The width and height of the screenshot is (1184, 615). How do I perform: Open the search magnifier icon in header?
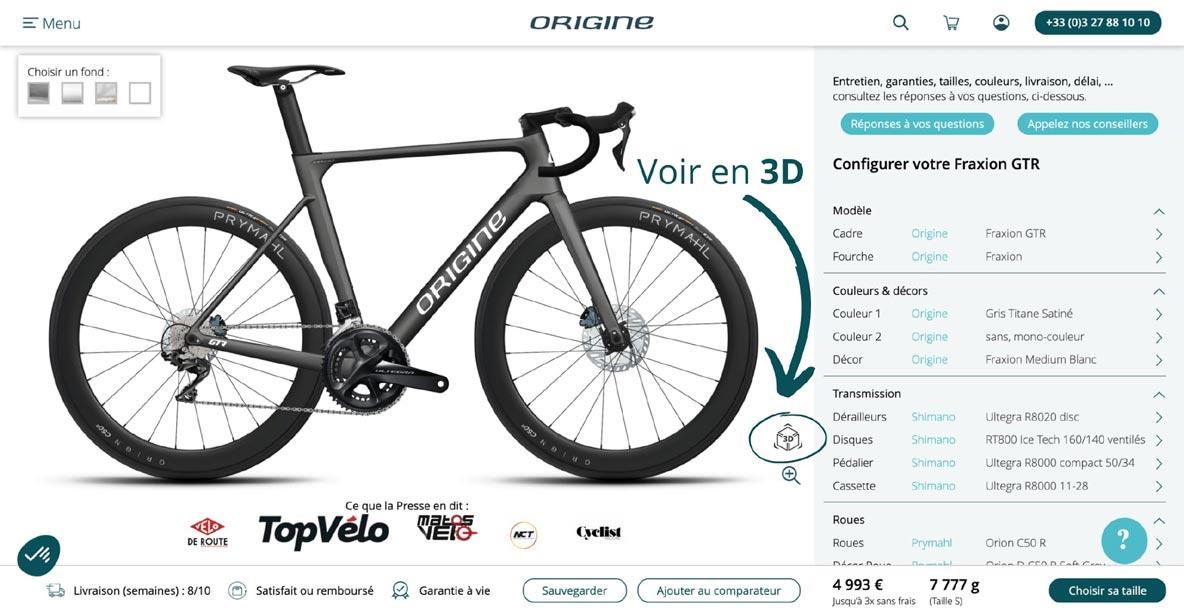pos(900,23)
